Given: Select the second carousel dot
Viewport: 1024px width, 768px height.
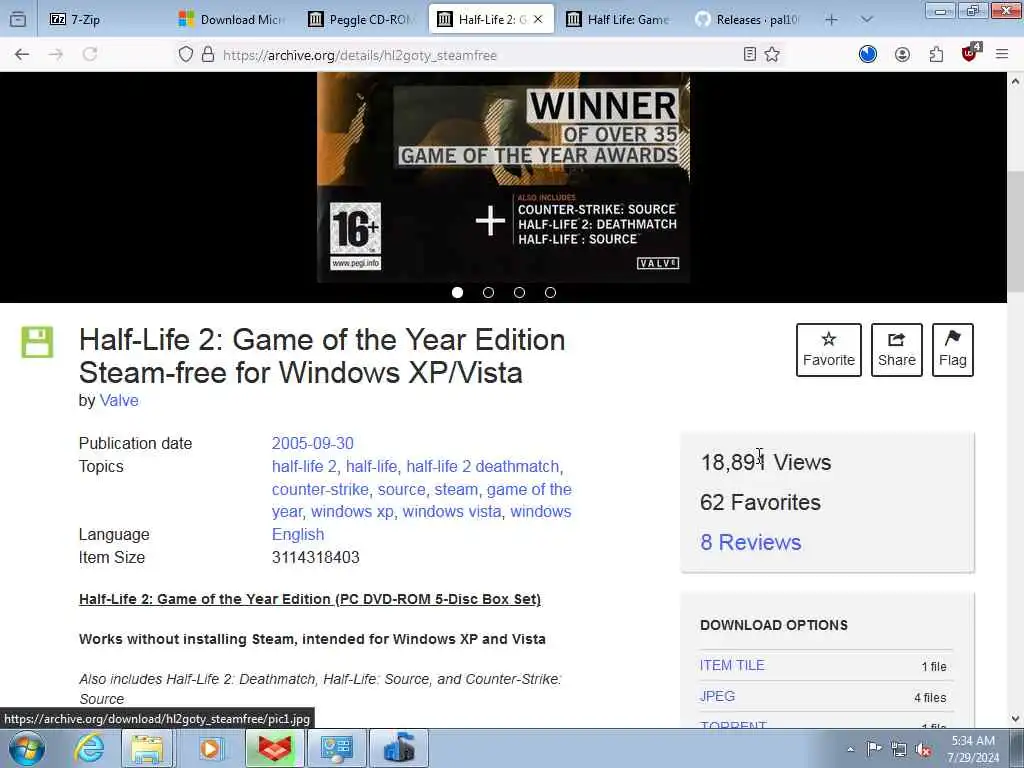Looking at the screenshot, I should [x=488, y=293].
